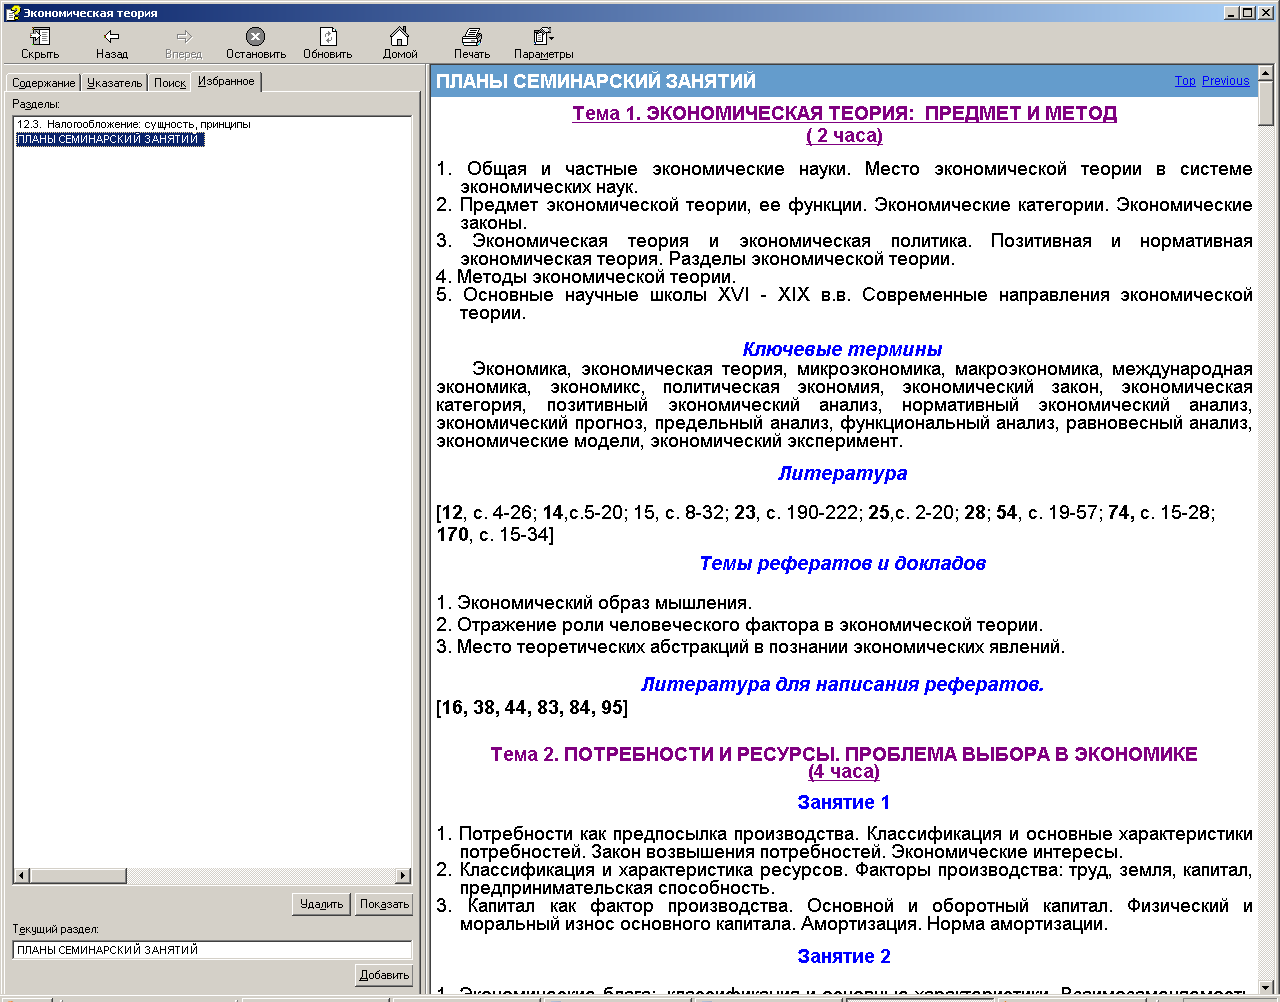Follow the Top link in header
The image size is (1280, 1002).
tap(1185, 81)
